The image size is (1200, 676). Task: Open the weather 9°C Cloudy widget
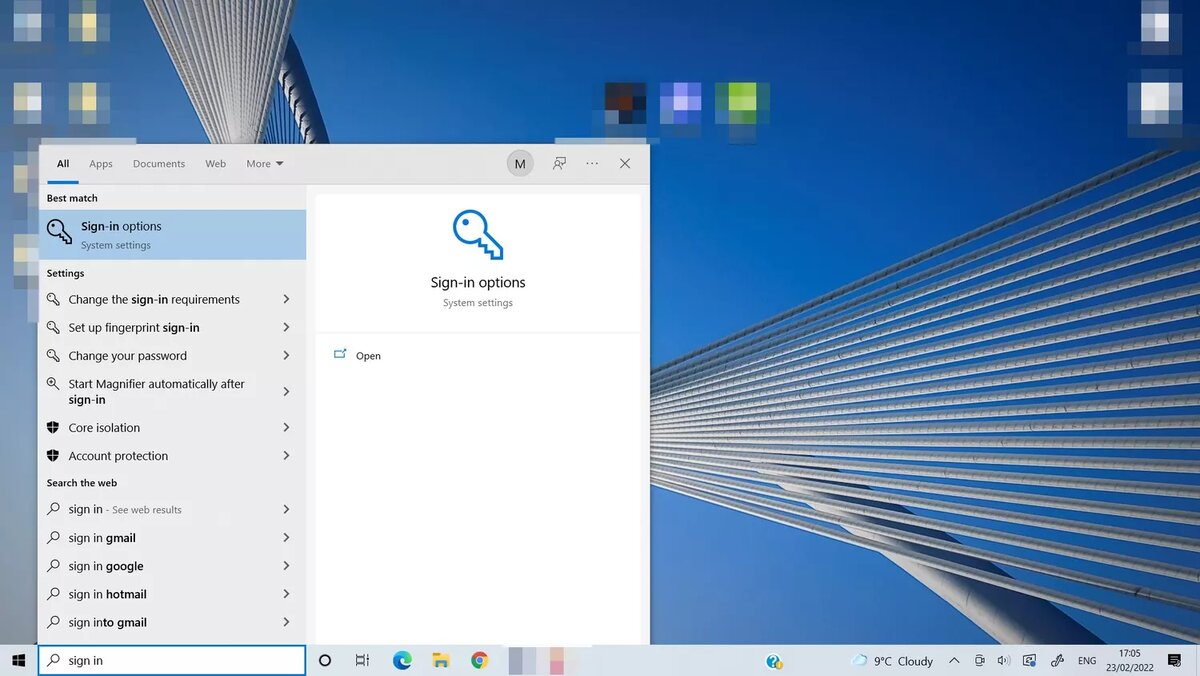[x=892, y=661]
